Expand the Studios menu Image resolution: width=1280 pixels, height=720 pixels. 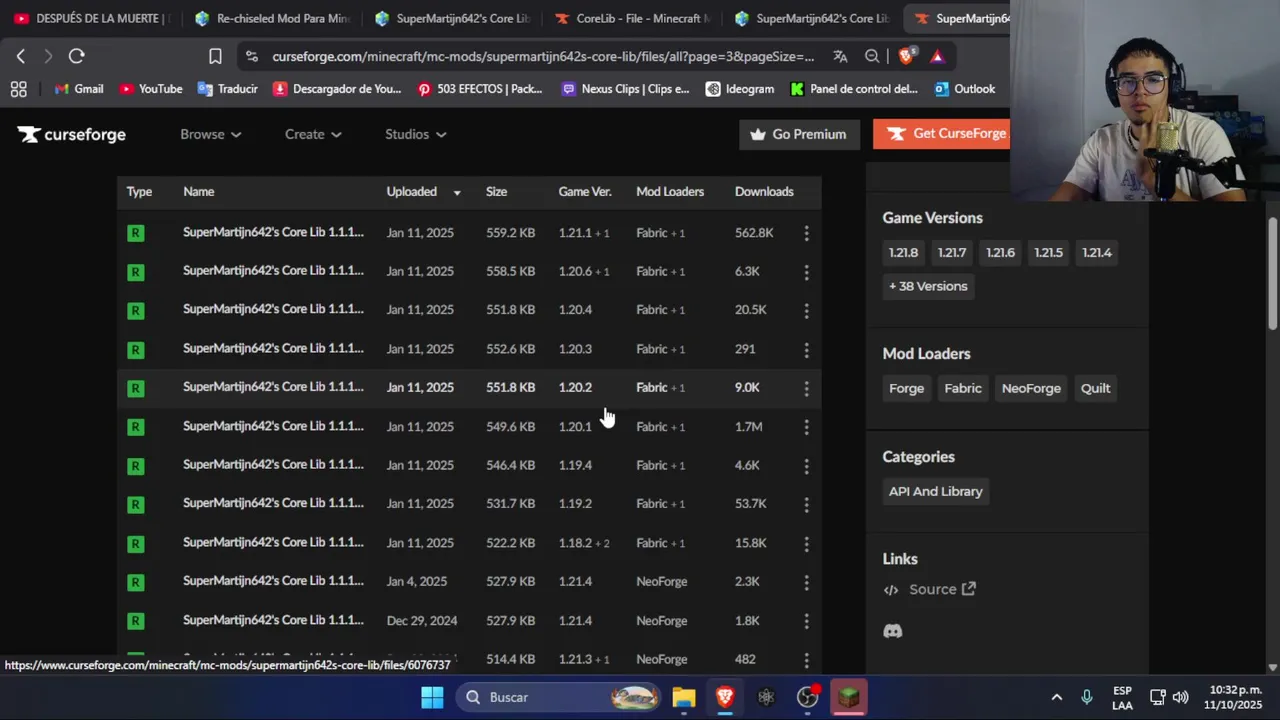click(x=416, y=134)
